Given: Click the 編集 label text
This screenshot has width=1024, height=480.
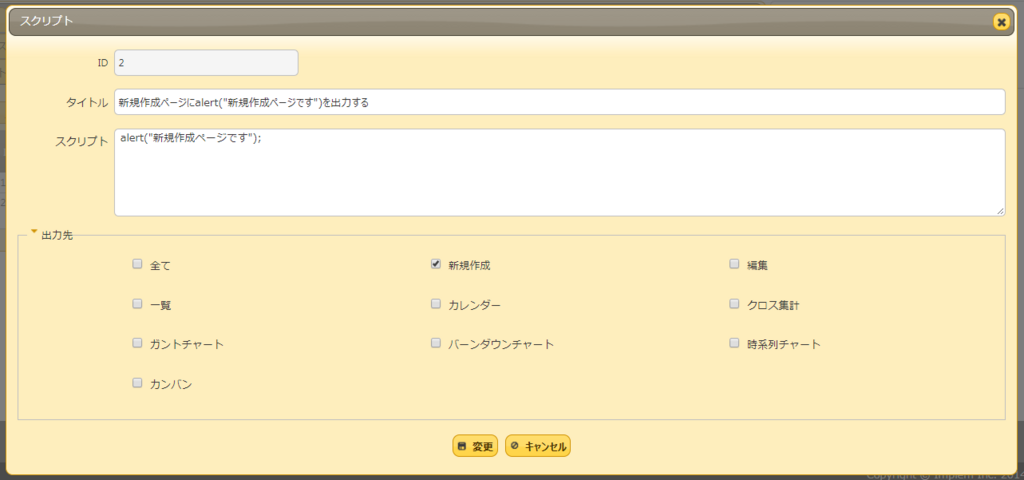Looking at the screenshot, I should tap(758, 266).
